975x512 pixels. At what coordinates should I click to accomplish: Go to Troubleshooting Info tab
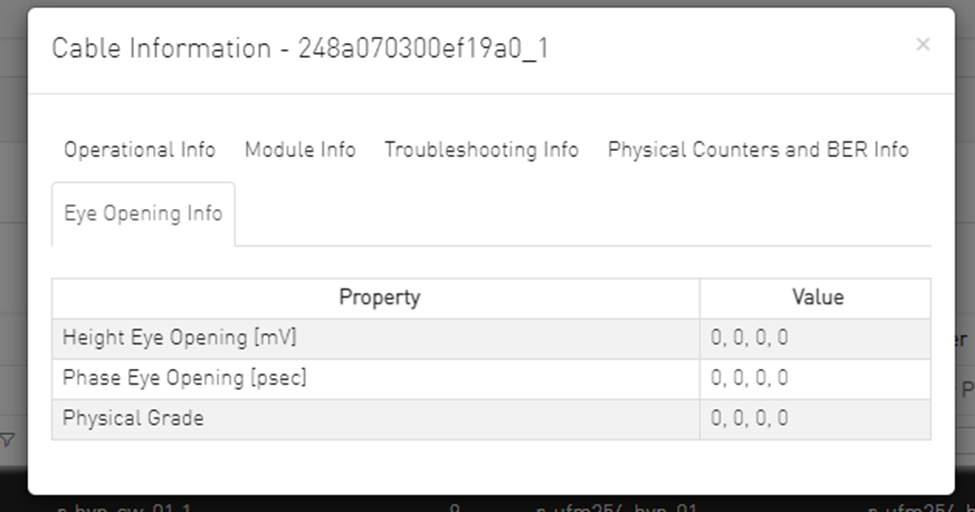point(481,150)
